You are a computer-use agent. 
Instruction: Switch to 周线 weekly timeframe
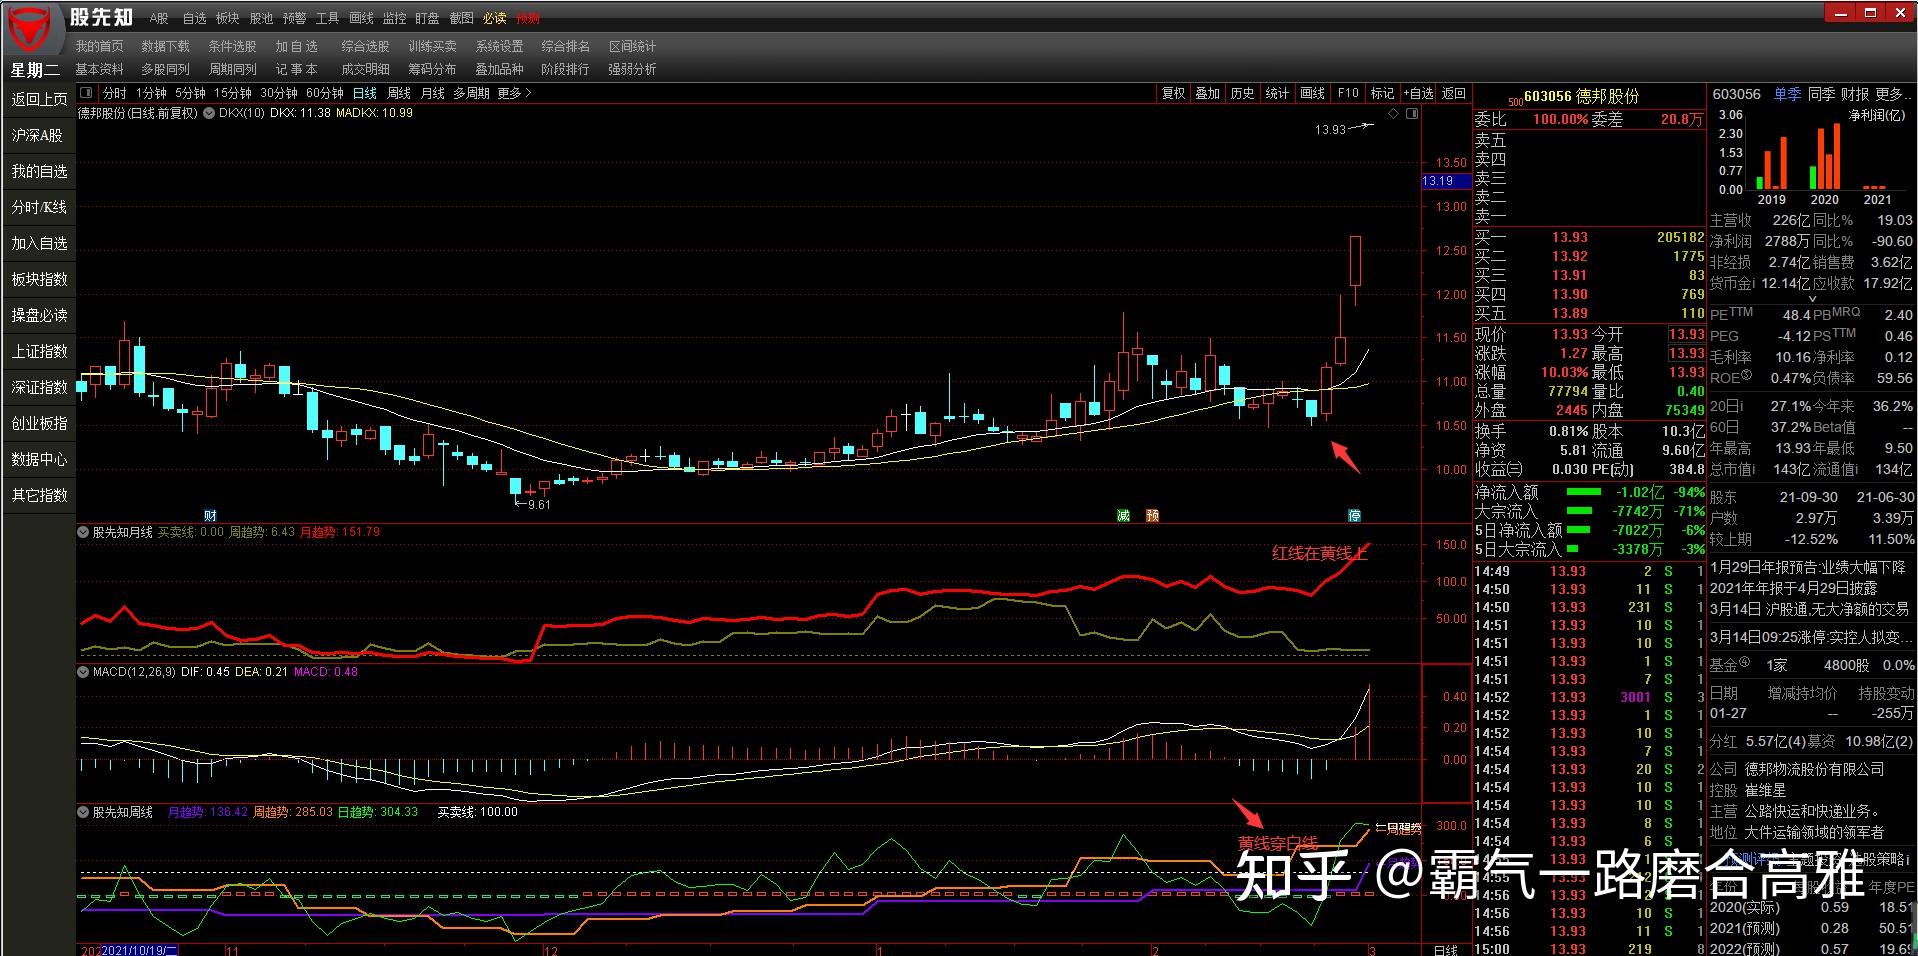pos(399,93)
